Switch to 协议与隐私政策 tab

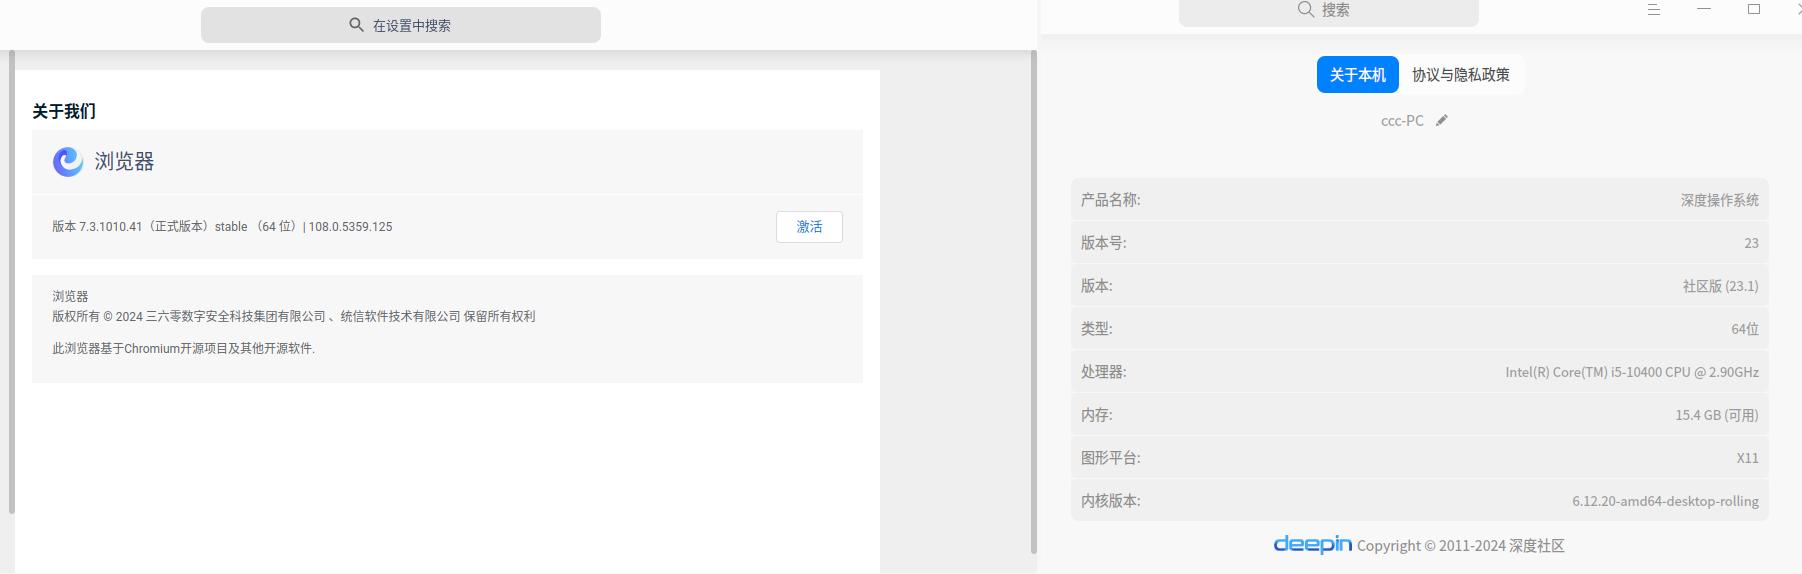point(1461,75)
